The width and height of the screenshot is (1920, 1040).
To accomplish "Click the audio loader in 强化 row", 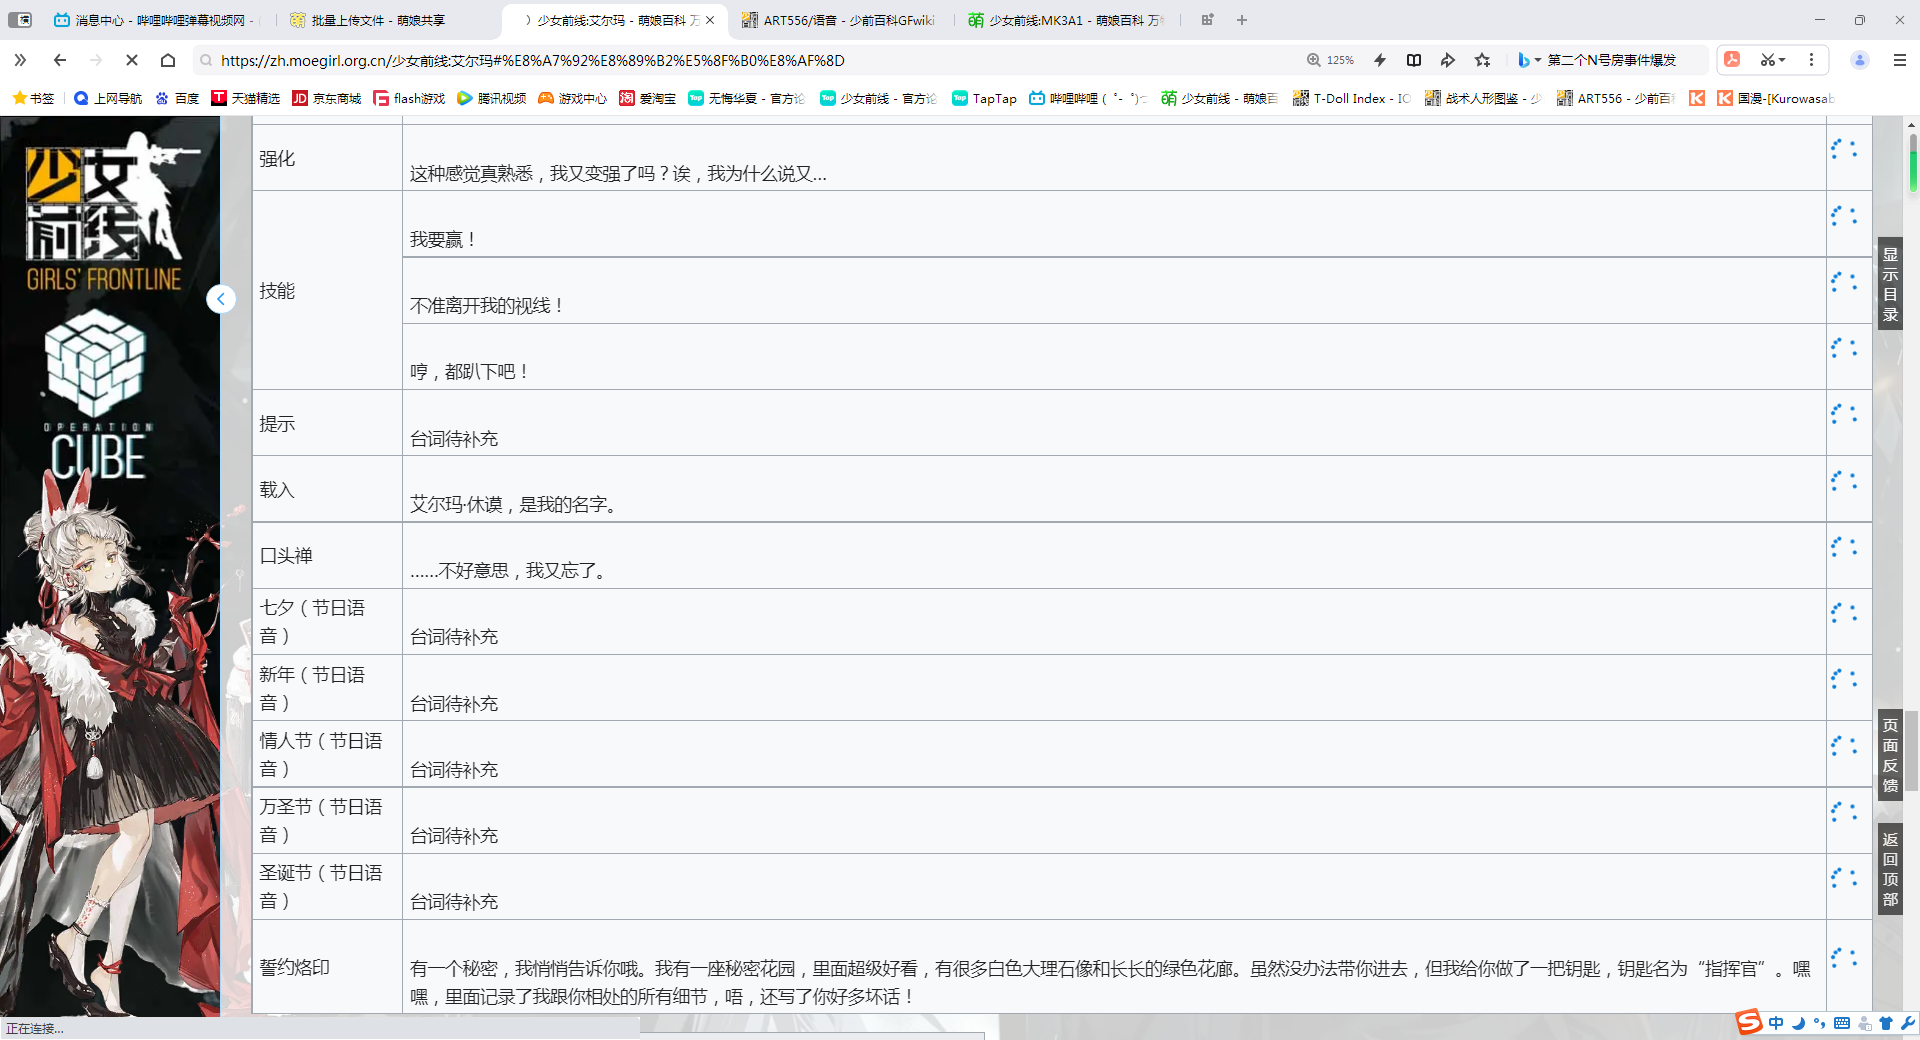I will [1844, 149].
